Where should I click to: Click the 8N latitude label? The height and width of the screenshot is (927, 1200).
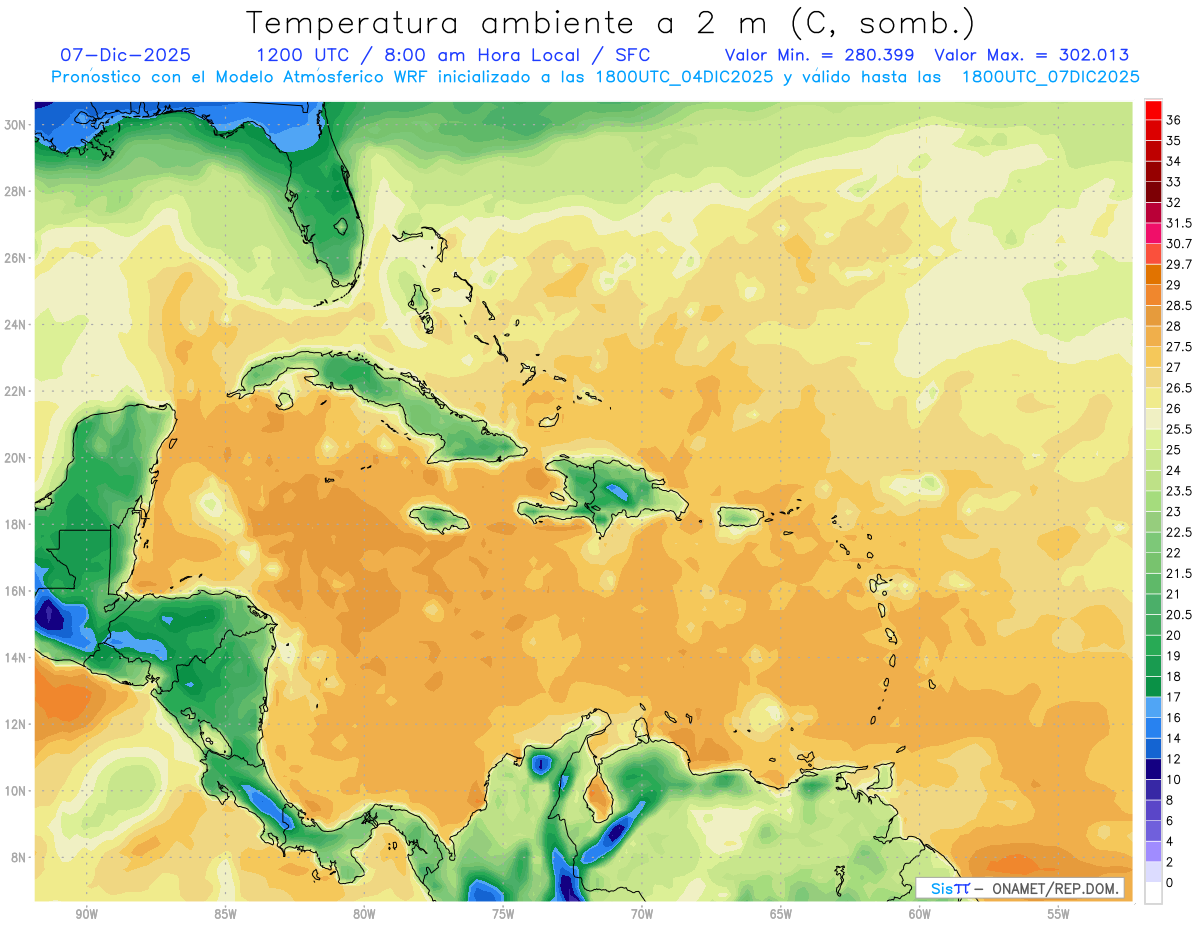pos(20,857)
